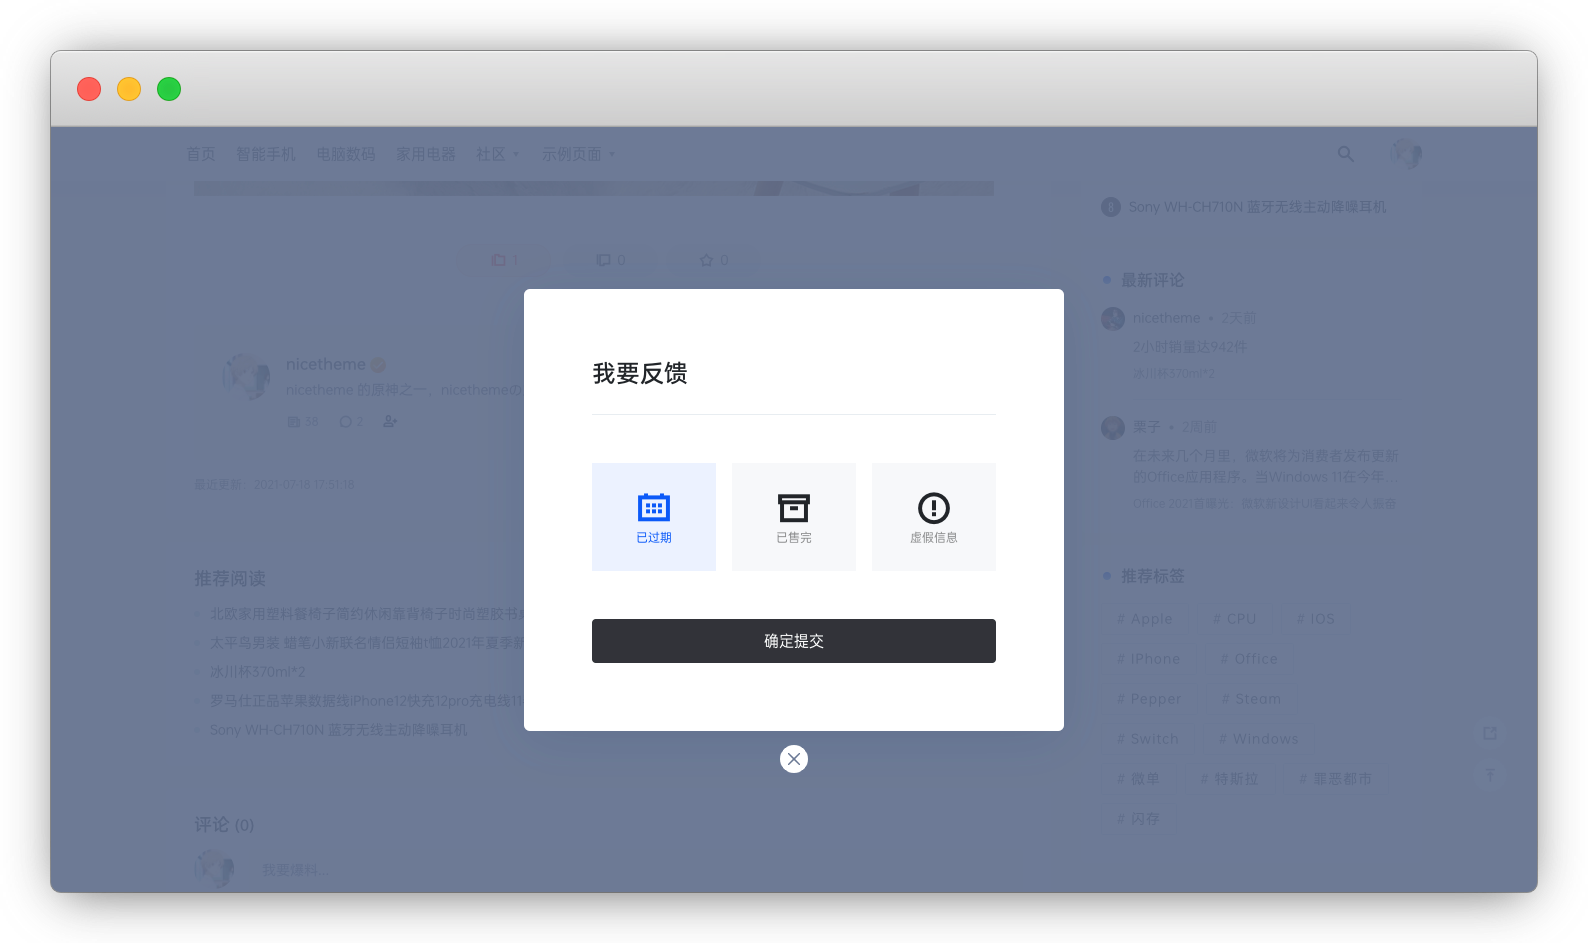Viewport: 1588px width, 943px height.
Task: Click the macOS green maximize button
Action: tap(169, 89)
